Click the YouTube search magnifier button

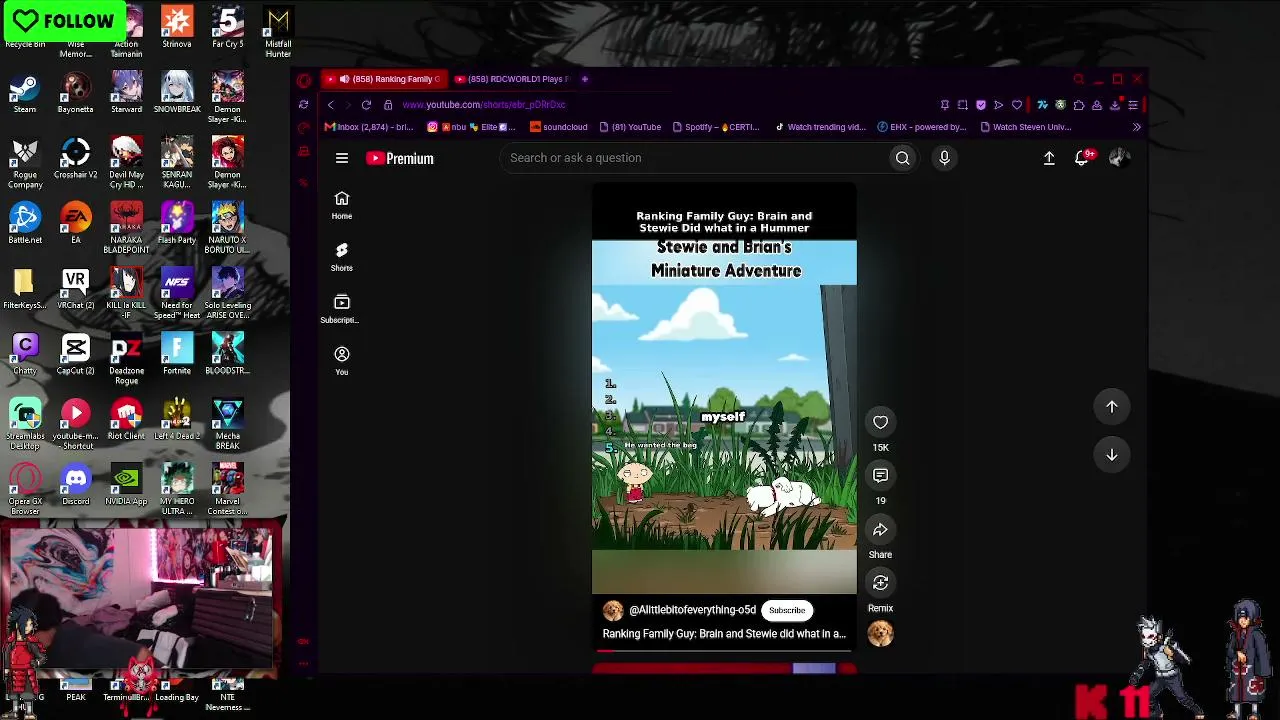coord(902,158)
